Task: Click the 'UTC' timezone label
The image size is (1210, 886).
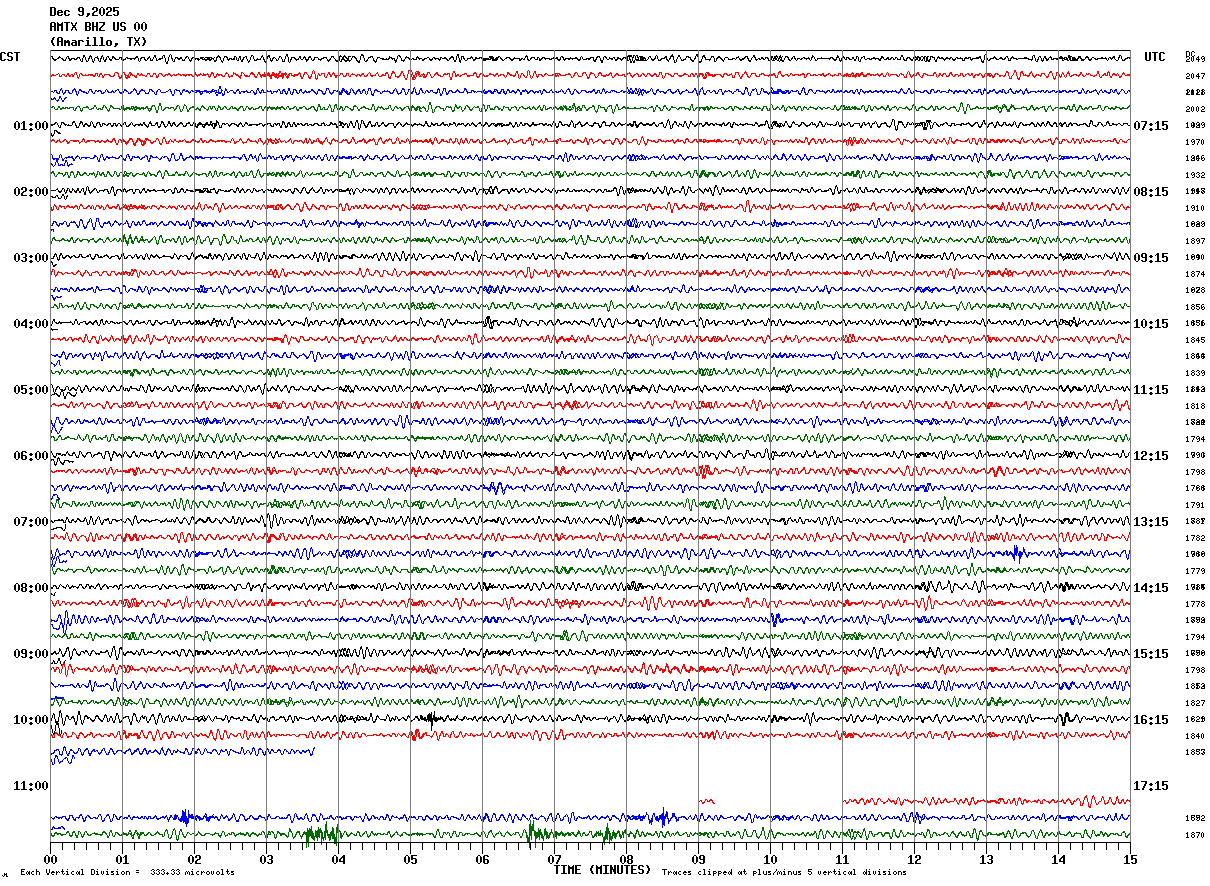Action: tap(1155, 57)
